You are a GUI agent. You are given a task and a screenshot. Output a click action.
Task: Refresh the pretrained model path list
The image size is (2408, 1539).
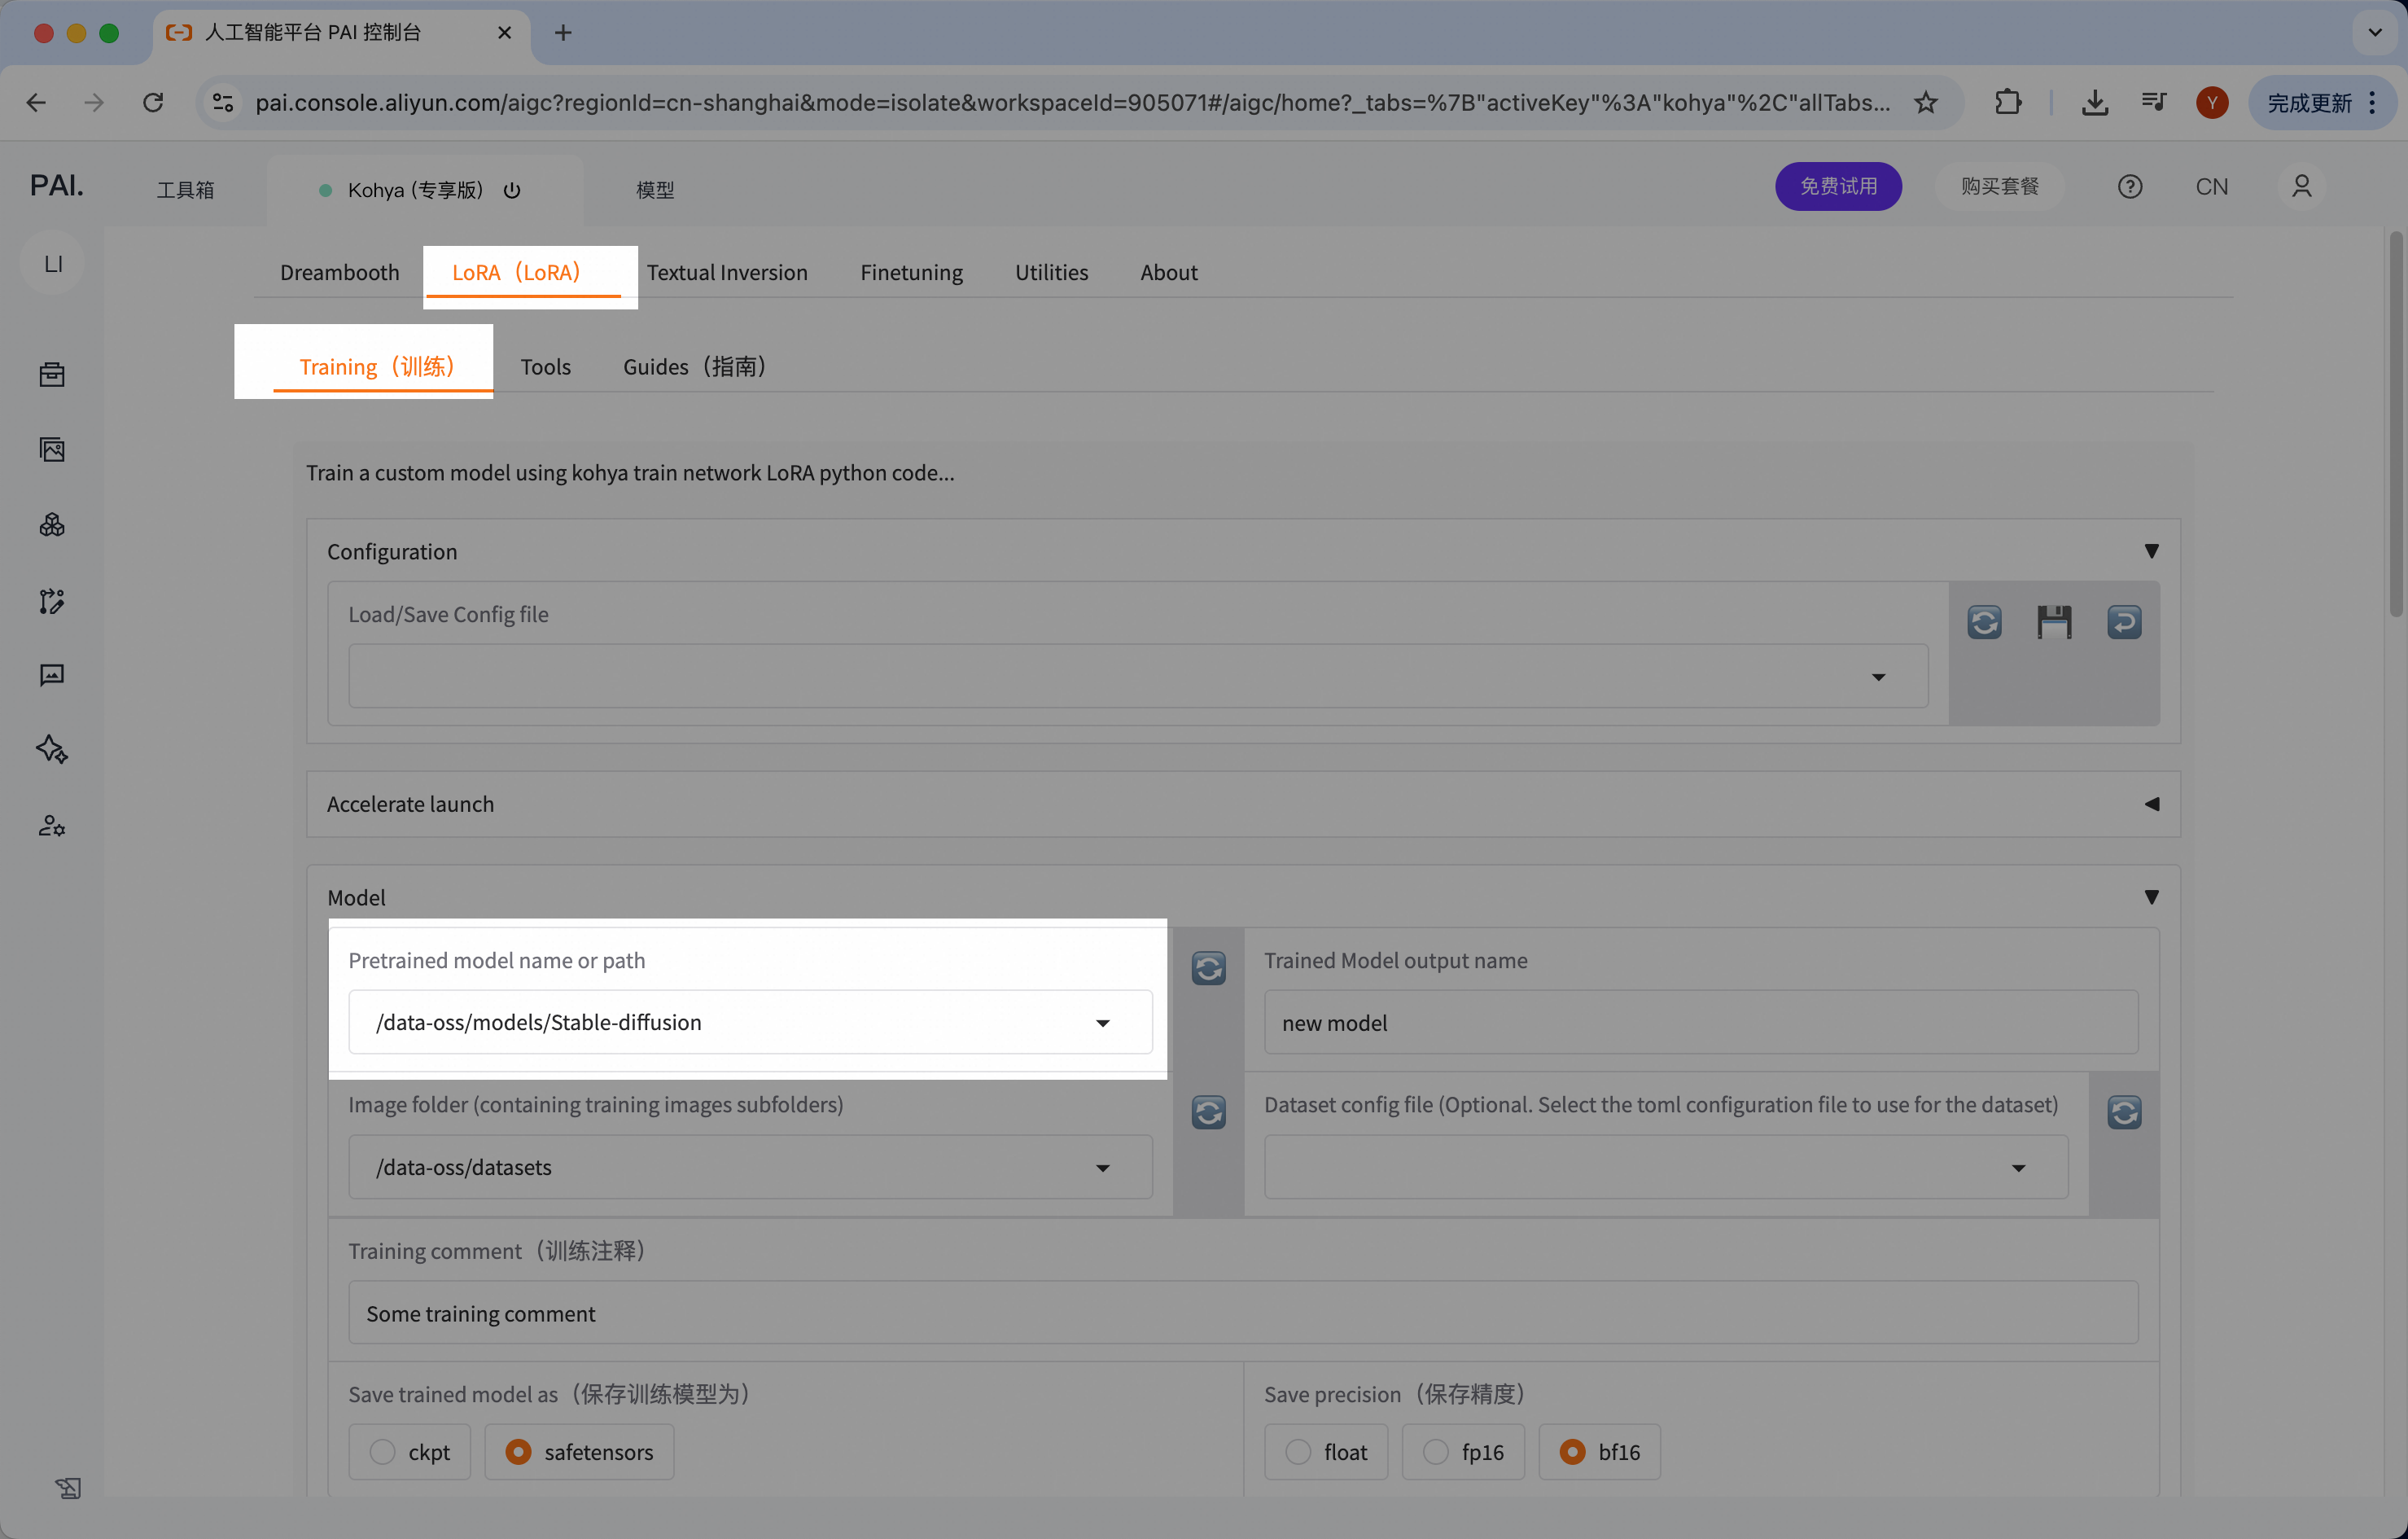point(1208,968)
